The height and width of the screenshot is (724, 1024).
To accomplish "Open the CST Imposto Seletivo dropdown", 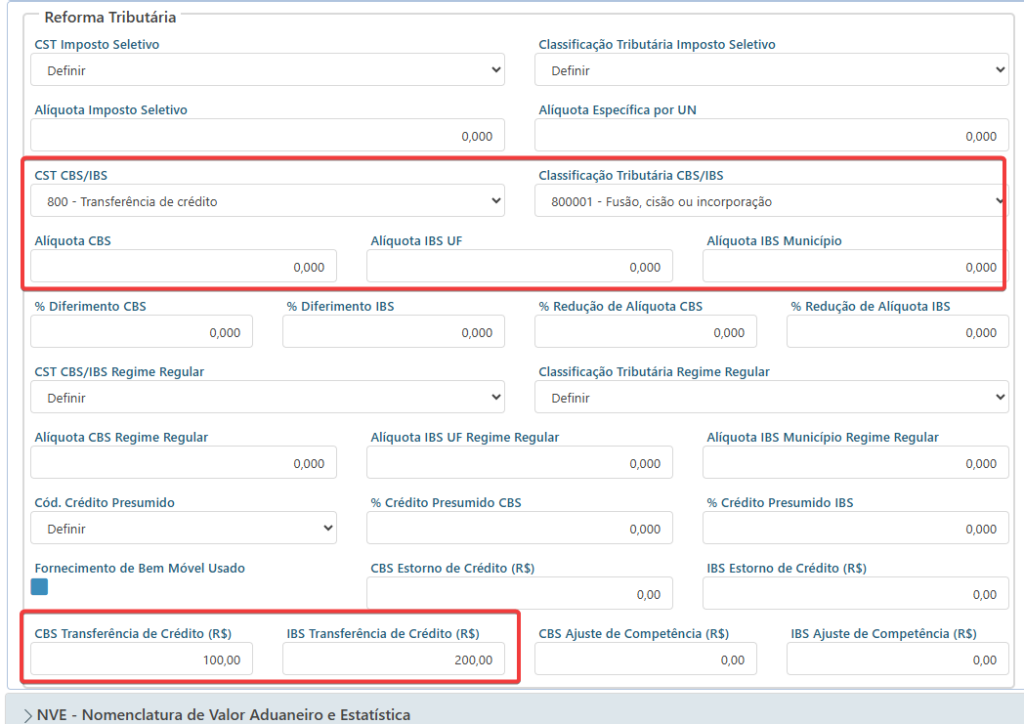I will tap(267, 70).
